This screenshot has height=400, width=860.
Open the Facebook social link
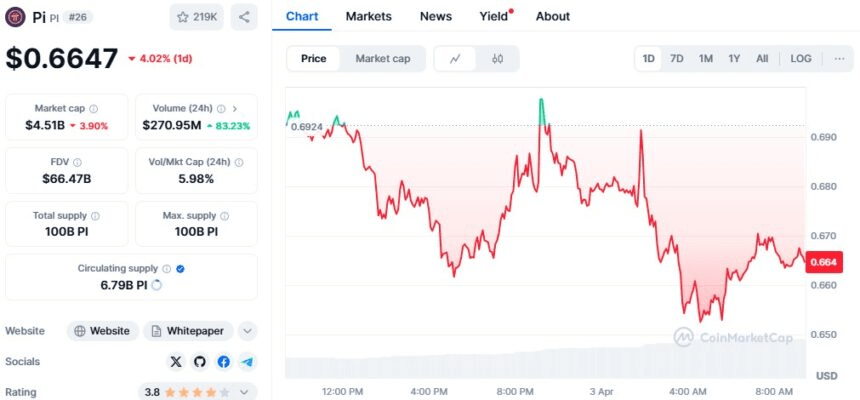point(223,361)
